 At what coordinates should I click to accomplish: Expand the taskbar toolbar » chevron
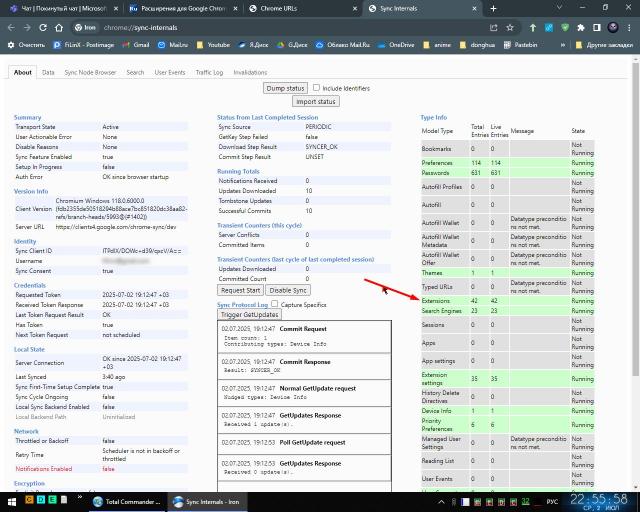80,497
